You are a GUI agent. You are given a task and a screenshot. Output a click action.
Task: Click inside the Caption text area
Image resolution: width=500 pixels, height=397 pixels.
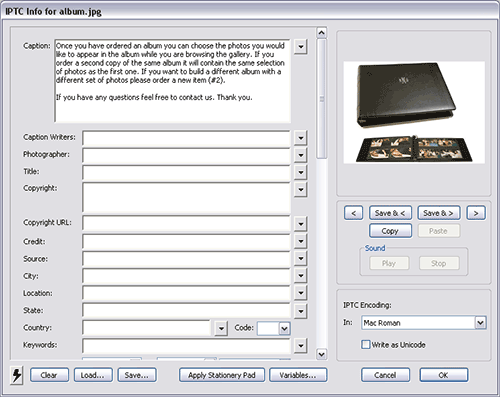point(173,81)
